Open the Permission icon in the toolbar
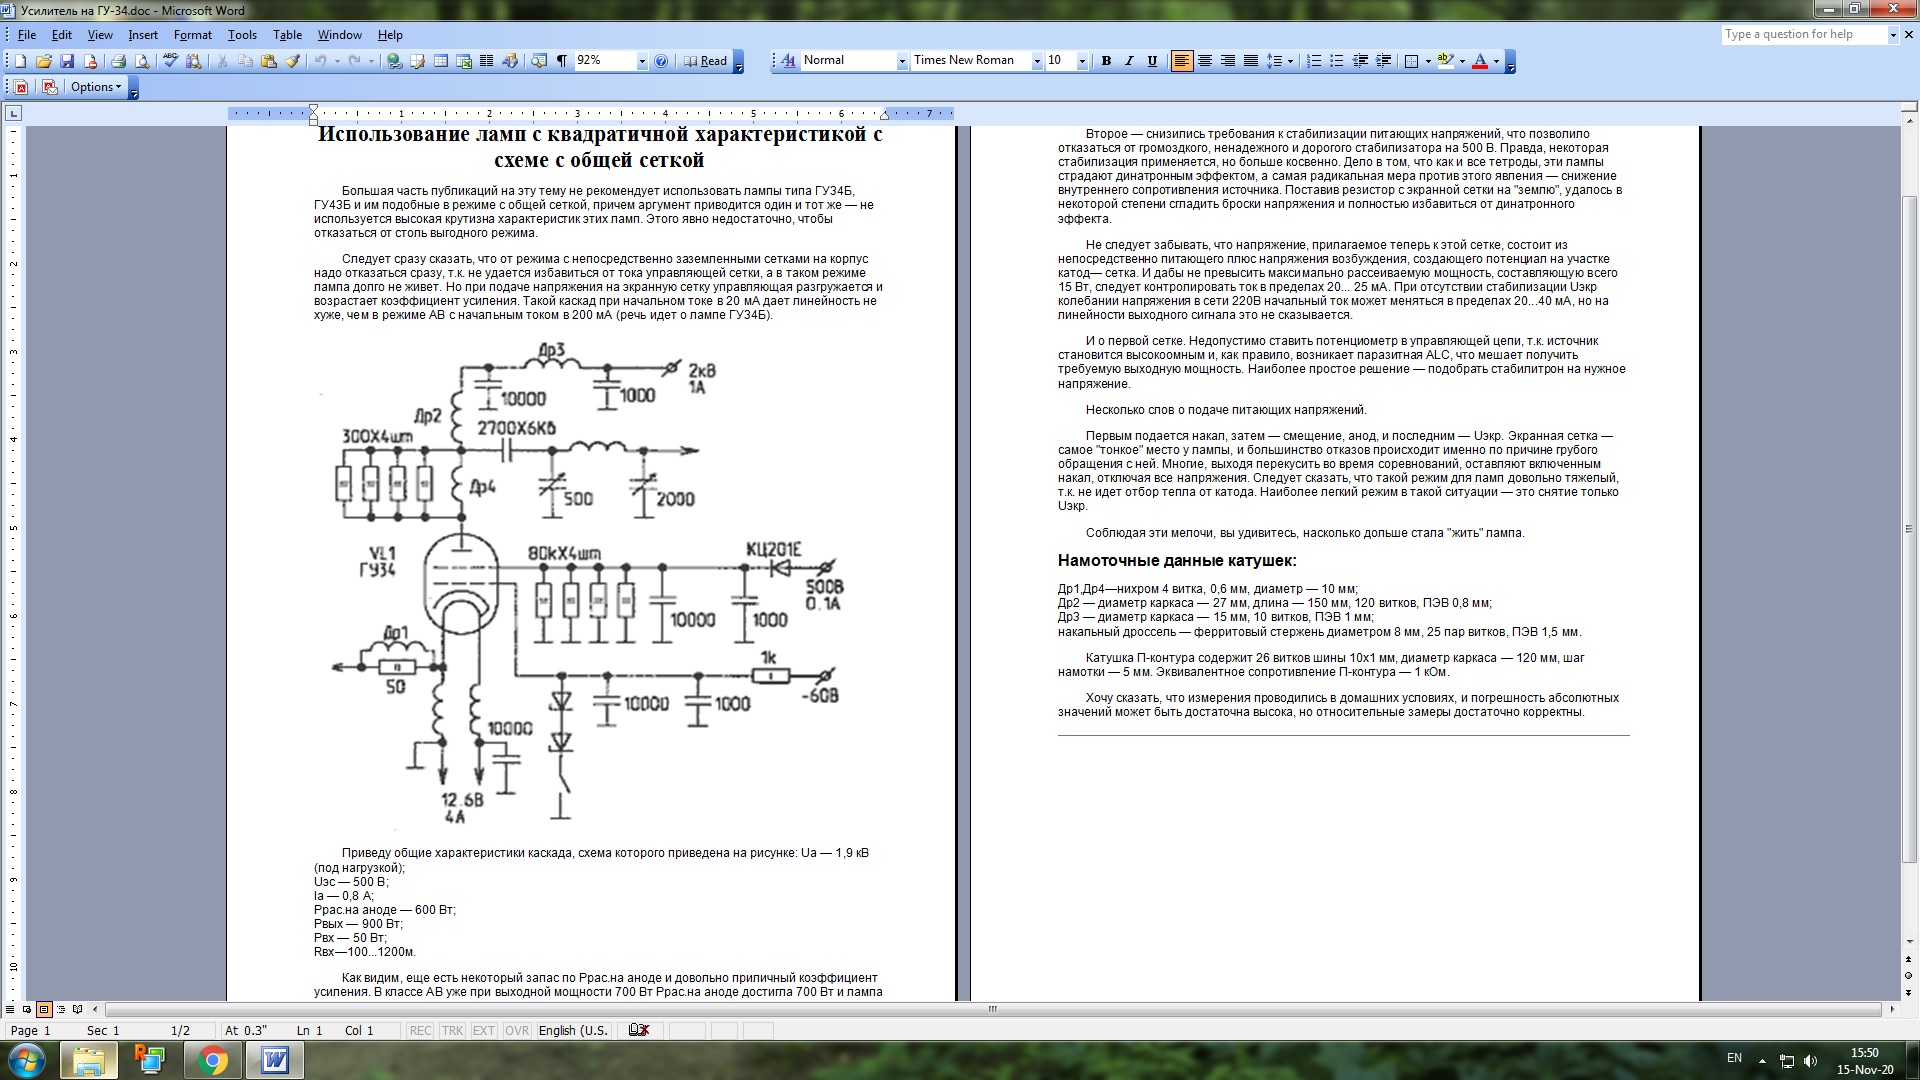This screenshot has width=1920, height=1080. tap(90, 61)
